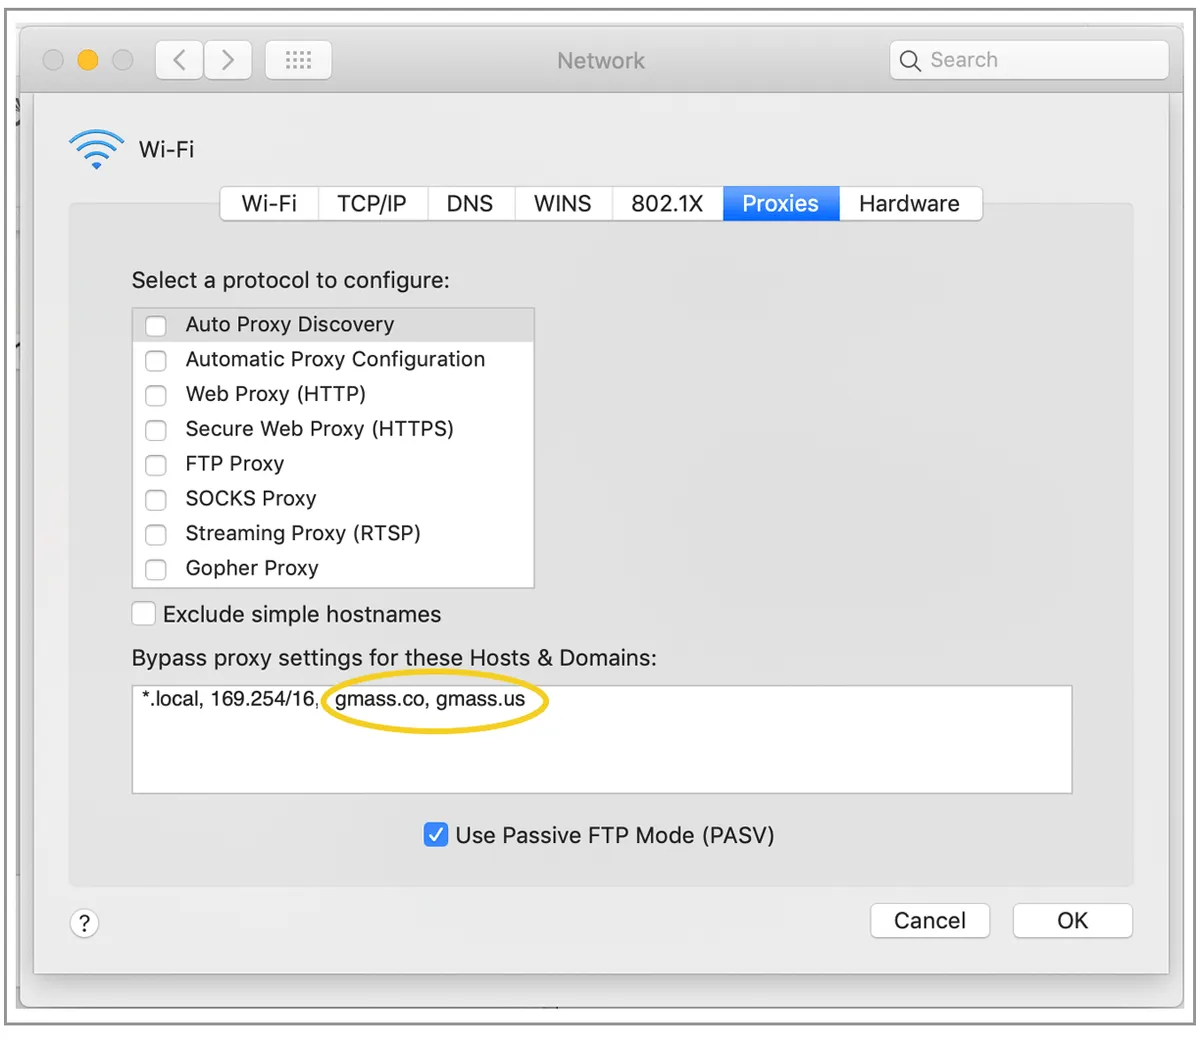Screen dimensions: 1200x1043
Task: Click the 'gmass.co, gmass.us' text
Action: (430, 699)
